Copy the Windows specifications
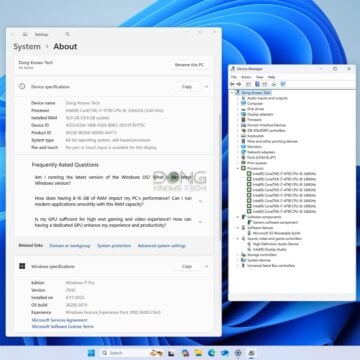 (x=187, y=266)
